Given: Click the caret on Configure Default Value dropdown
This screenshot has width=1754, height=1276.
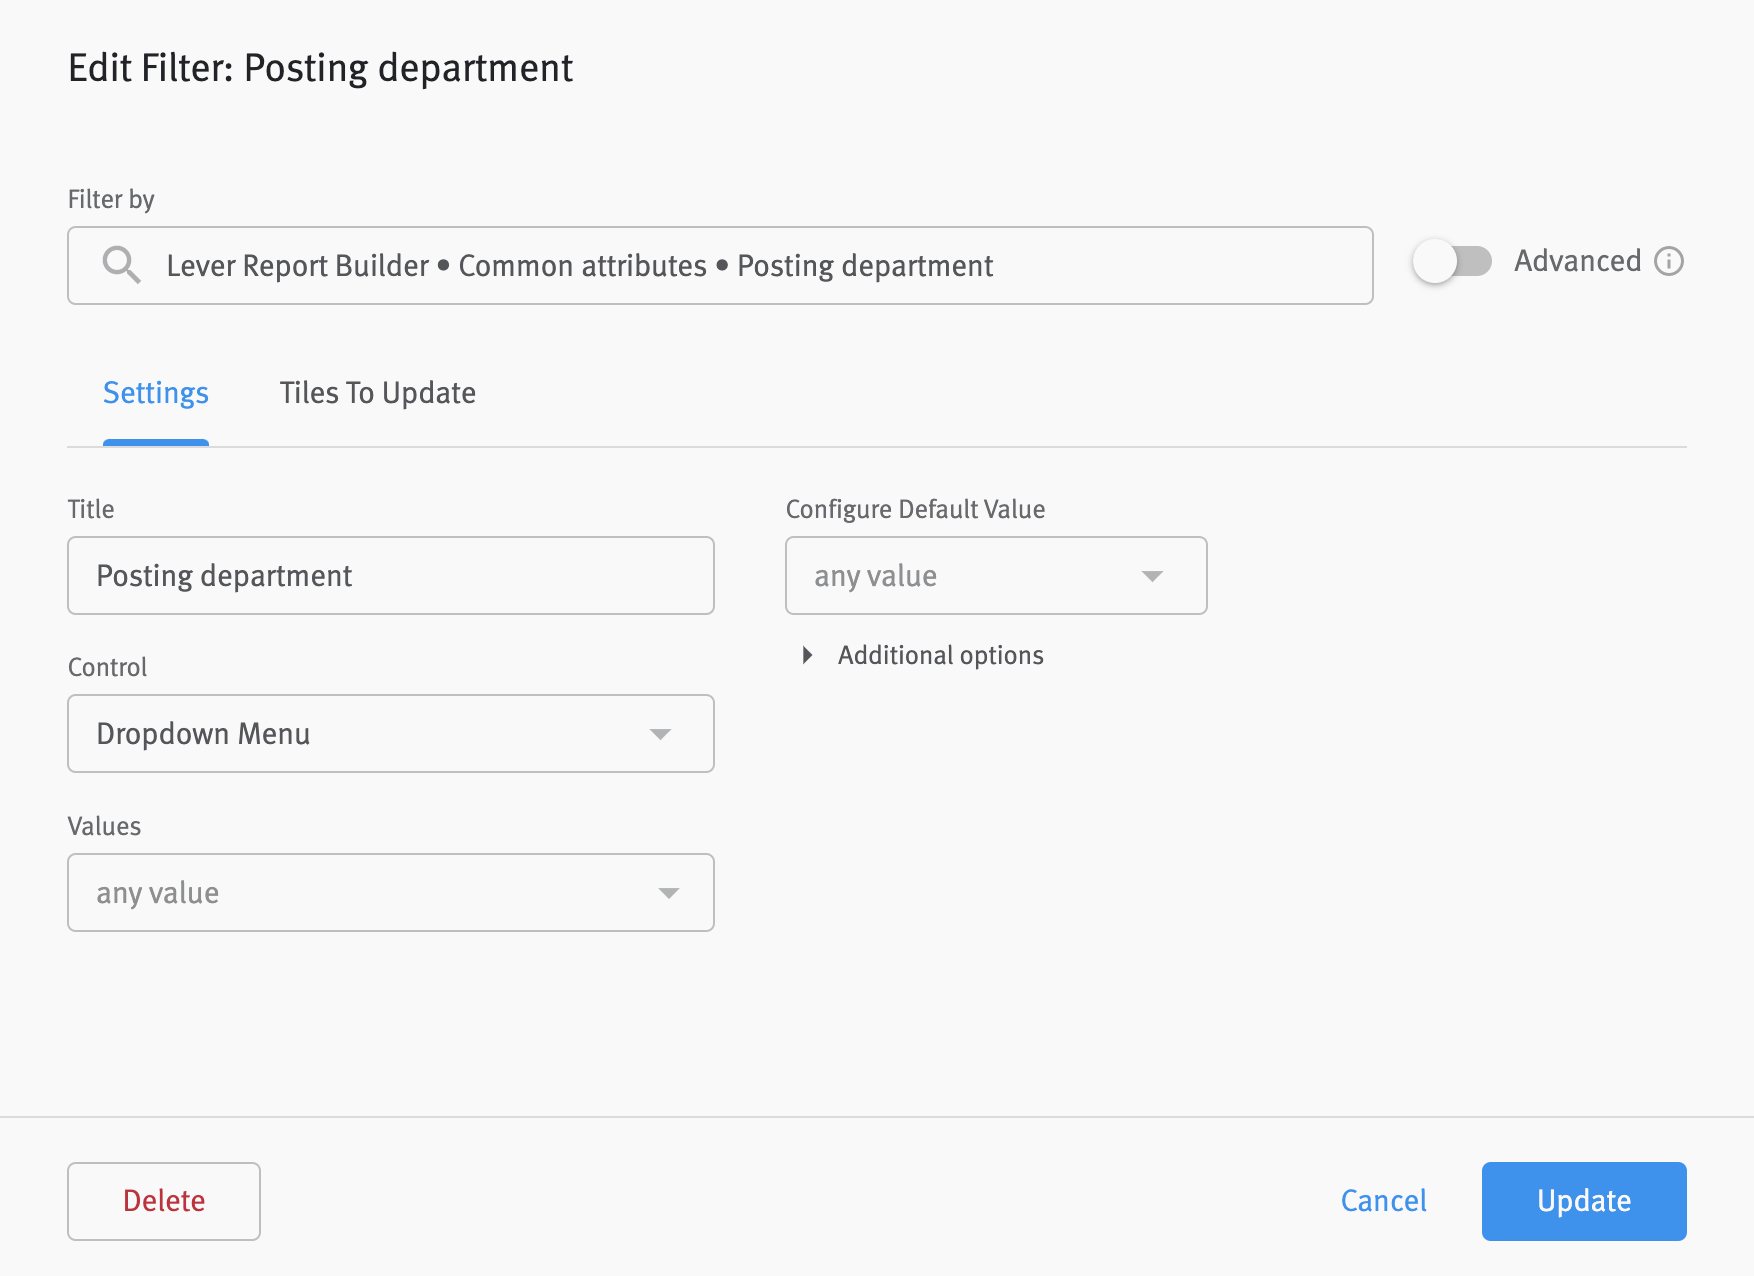Looking at the screenshot, I should tap(1153, 575).
